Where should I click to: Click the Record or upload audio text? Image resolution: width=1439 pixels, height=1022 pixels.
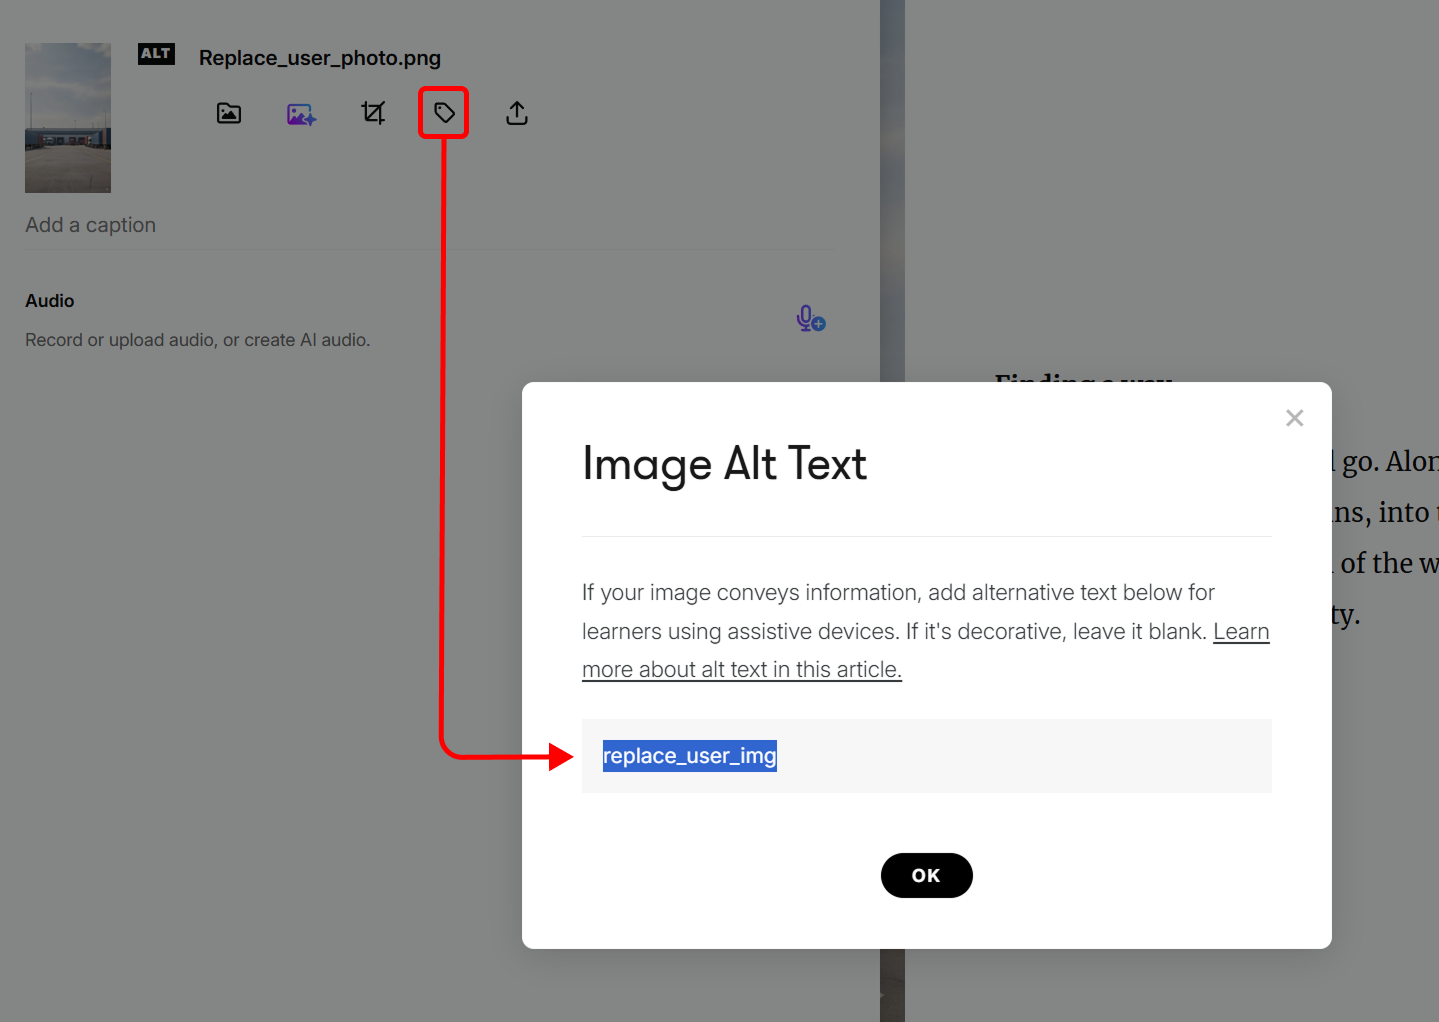pyautogui.click(x=197, y=340)
